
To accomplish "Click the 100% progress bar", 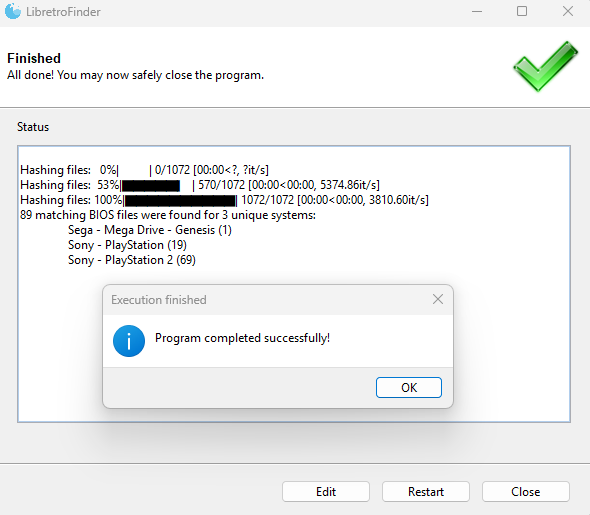I will pyautogui.click(x=180, y=201).
